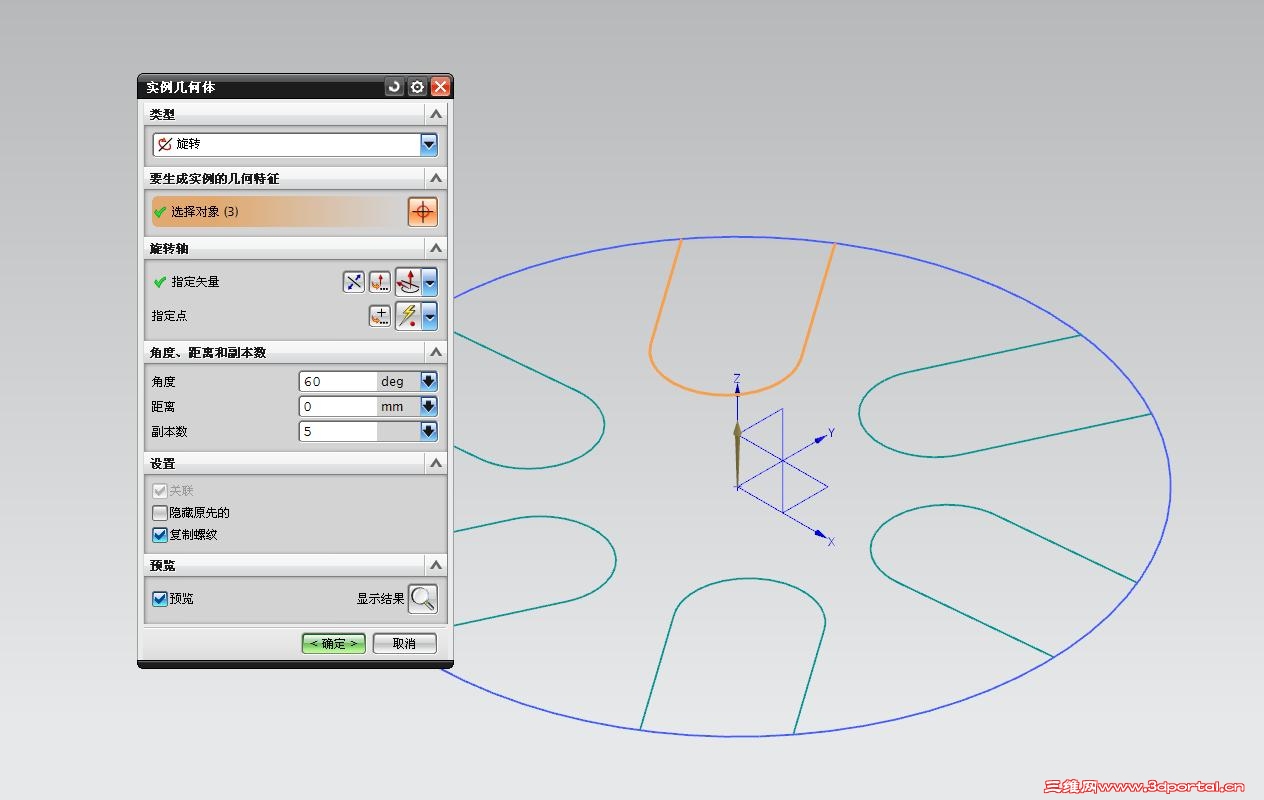The image size is (1264, 800).
Task: Open the vector type dropdown arrow
Action: click(x=429, y=282)
